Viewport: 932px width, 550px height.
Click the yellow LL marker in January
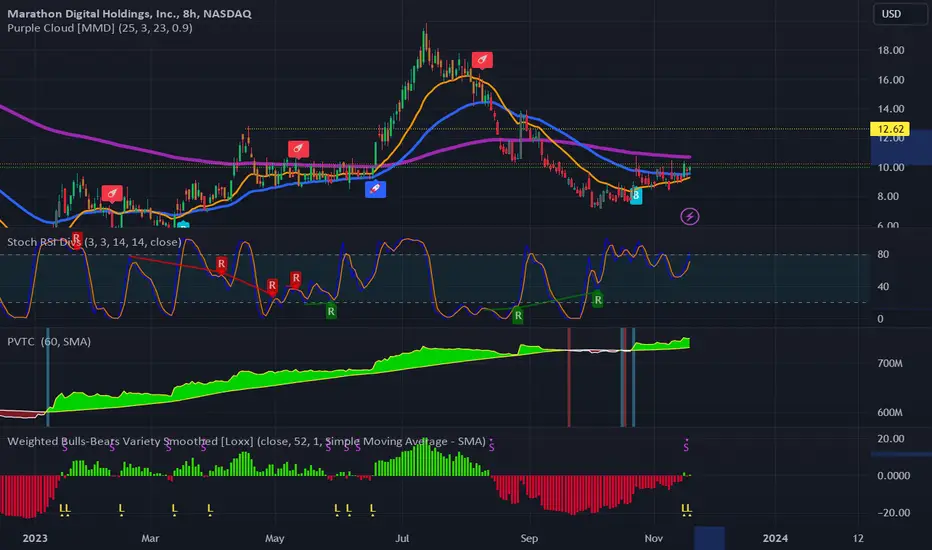(x=65, y=509)
